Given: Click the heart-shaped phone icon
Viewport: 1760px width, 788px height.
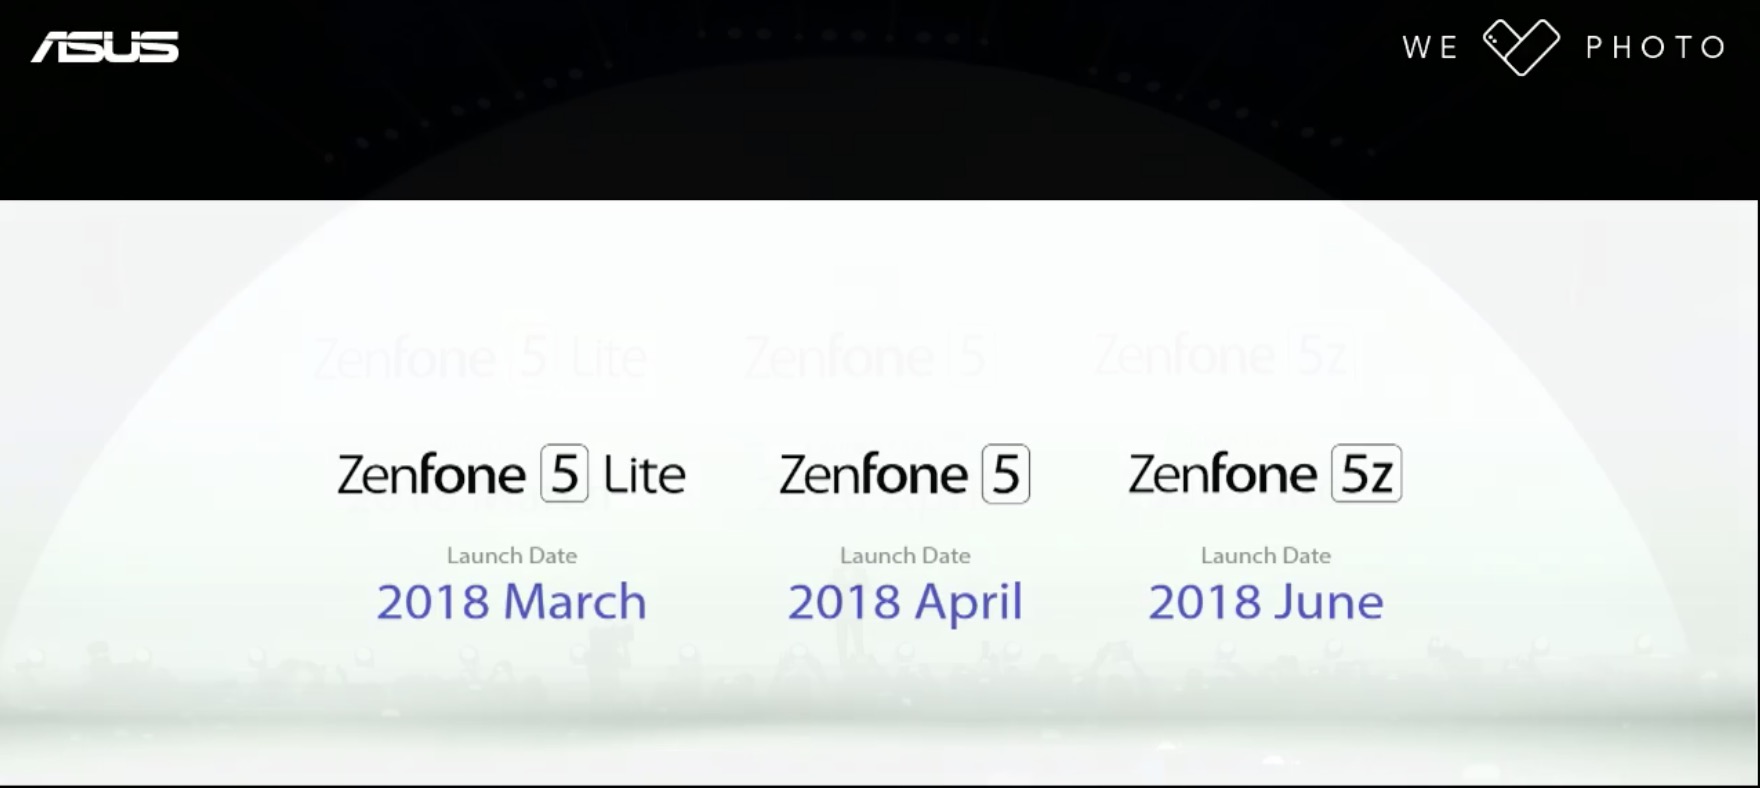Looking at the screenshot, I should [1521, 47].
